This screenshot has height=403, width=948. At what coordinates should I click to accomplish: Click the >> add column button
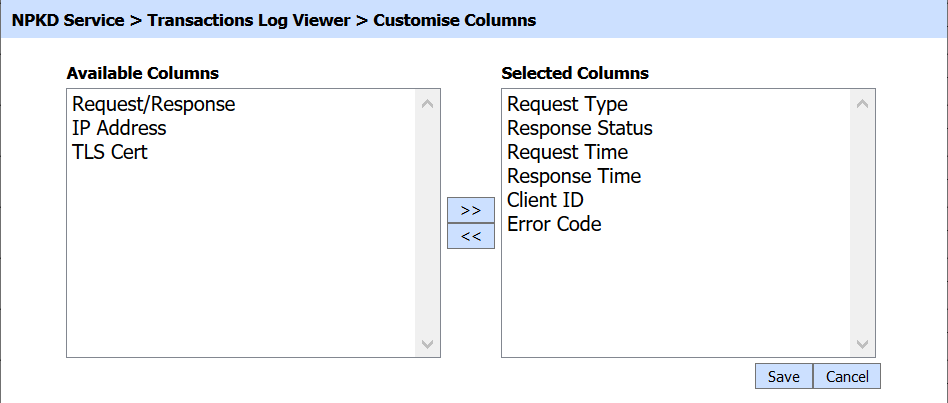471,210
